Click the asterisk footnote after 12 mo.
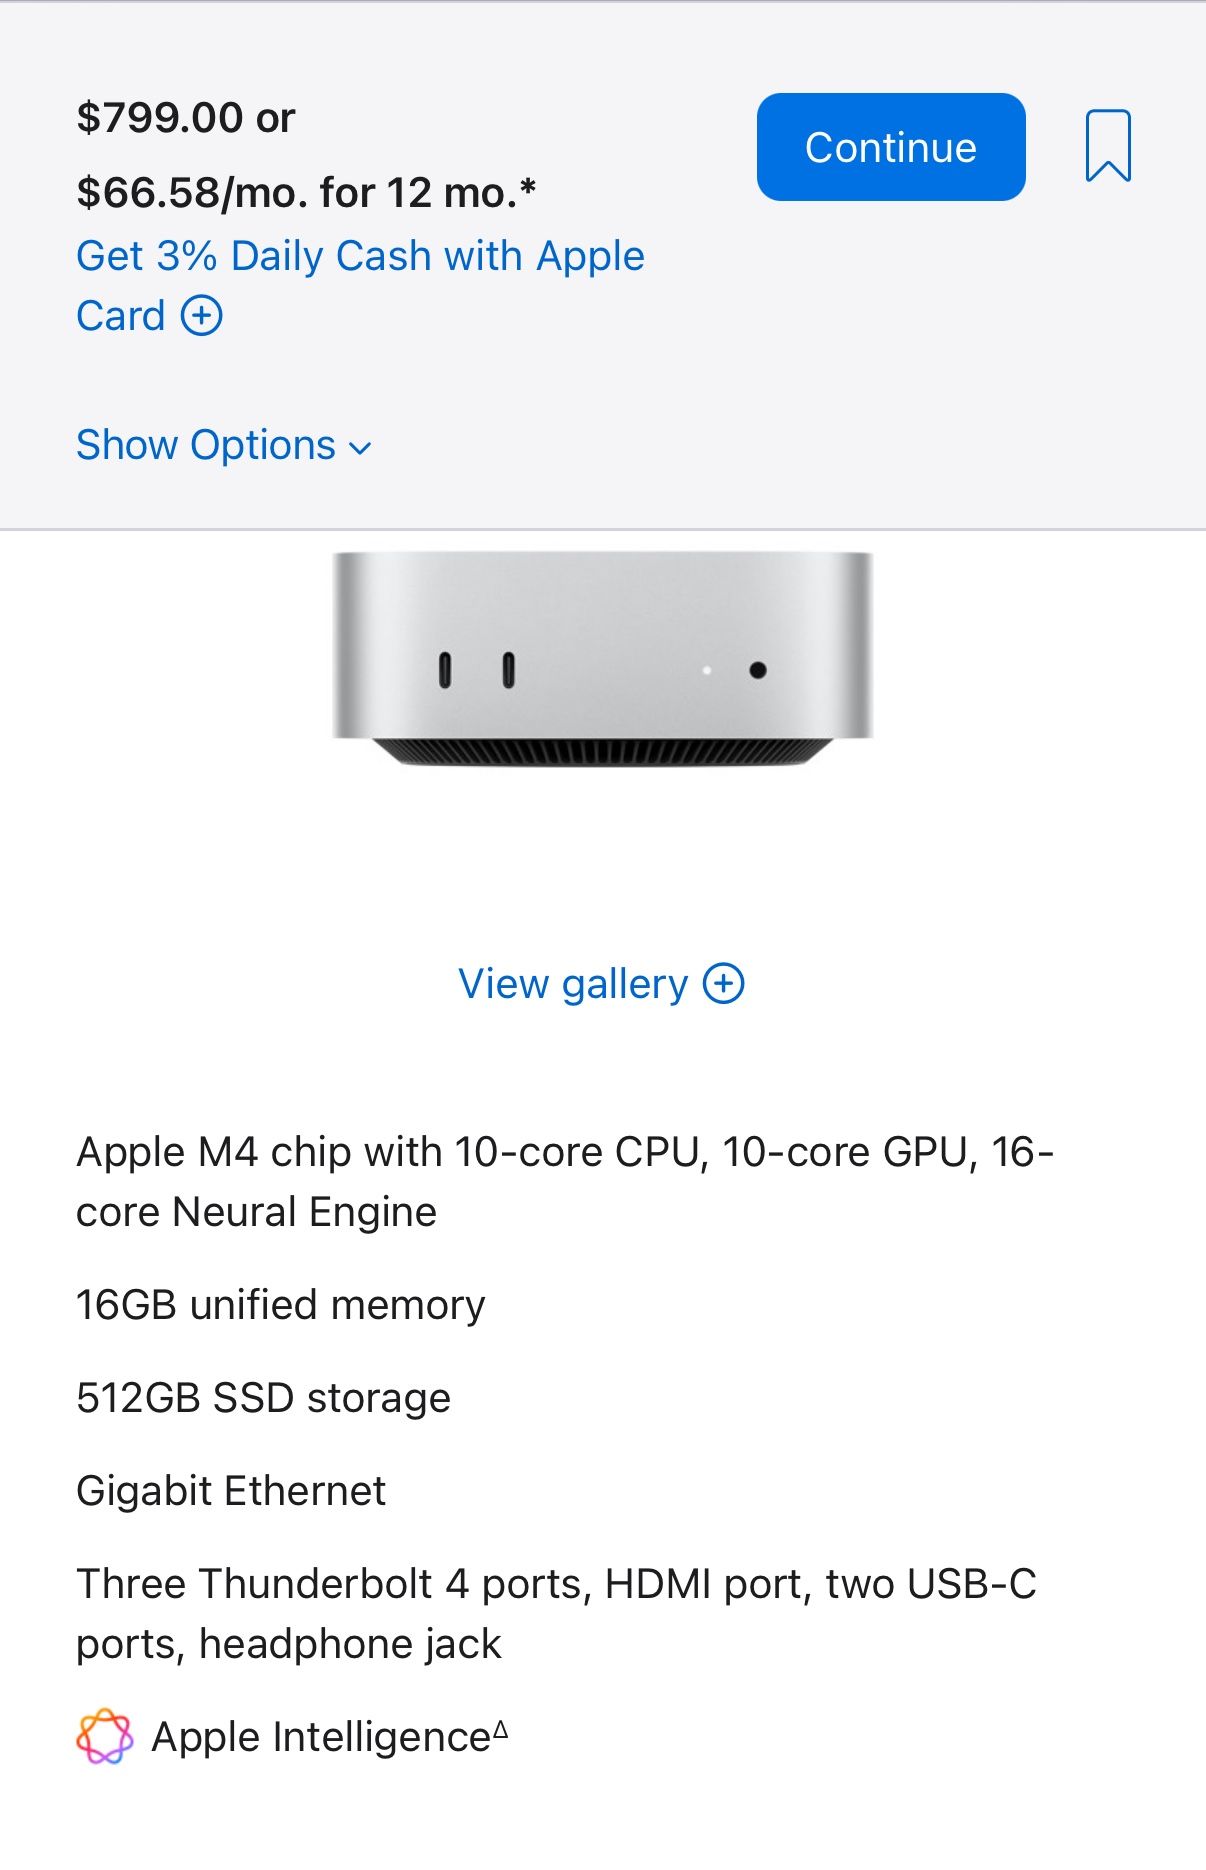This screenshot has width=1206, height=1870. (x=528, y=187)
